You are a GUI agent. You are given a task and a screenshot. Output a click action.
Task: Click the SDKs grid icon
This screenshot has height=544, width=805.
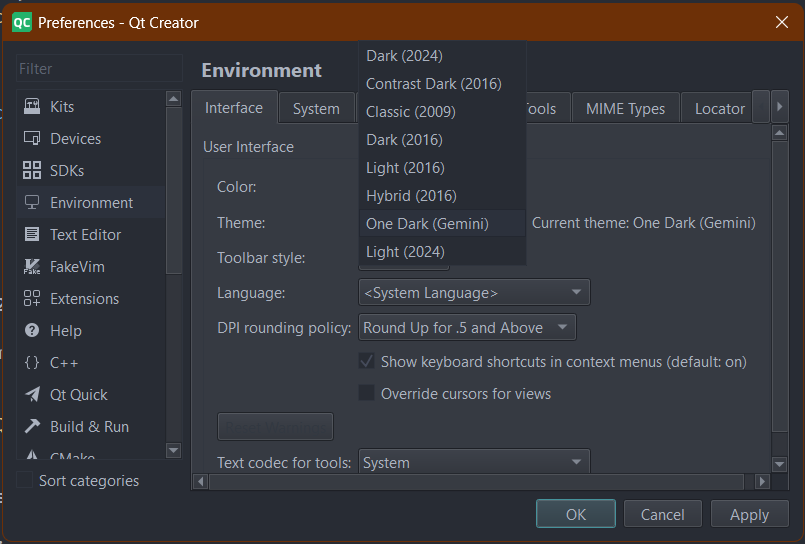pos(32,170)
